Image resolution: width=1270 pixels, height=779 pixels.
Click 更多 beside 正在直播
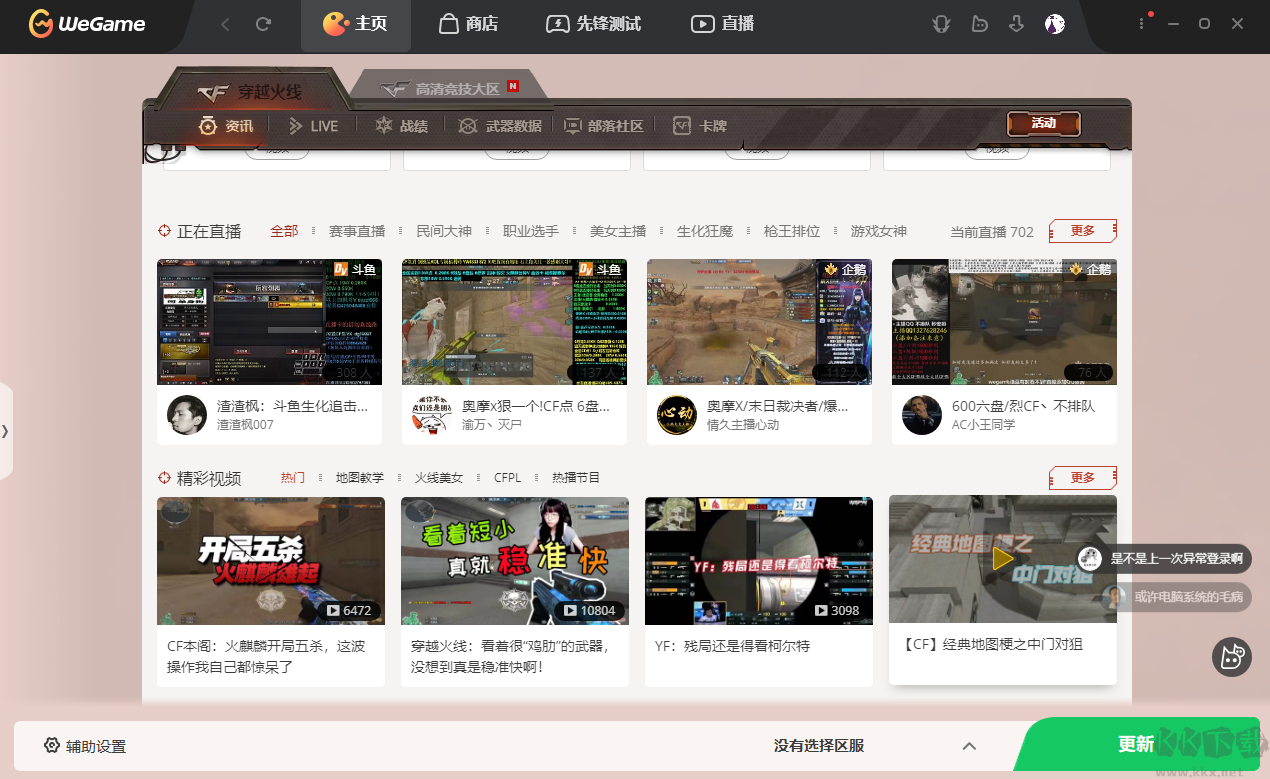pyautogui.click(x=1083, y=231)
